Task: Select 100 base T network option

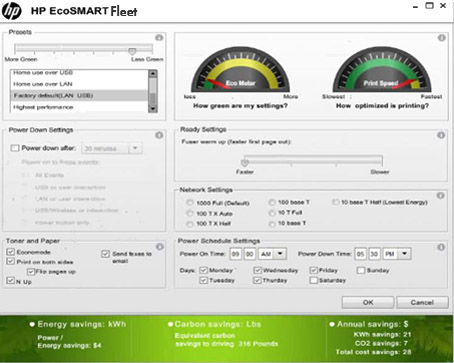Action: (272, 202)
